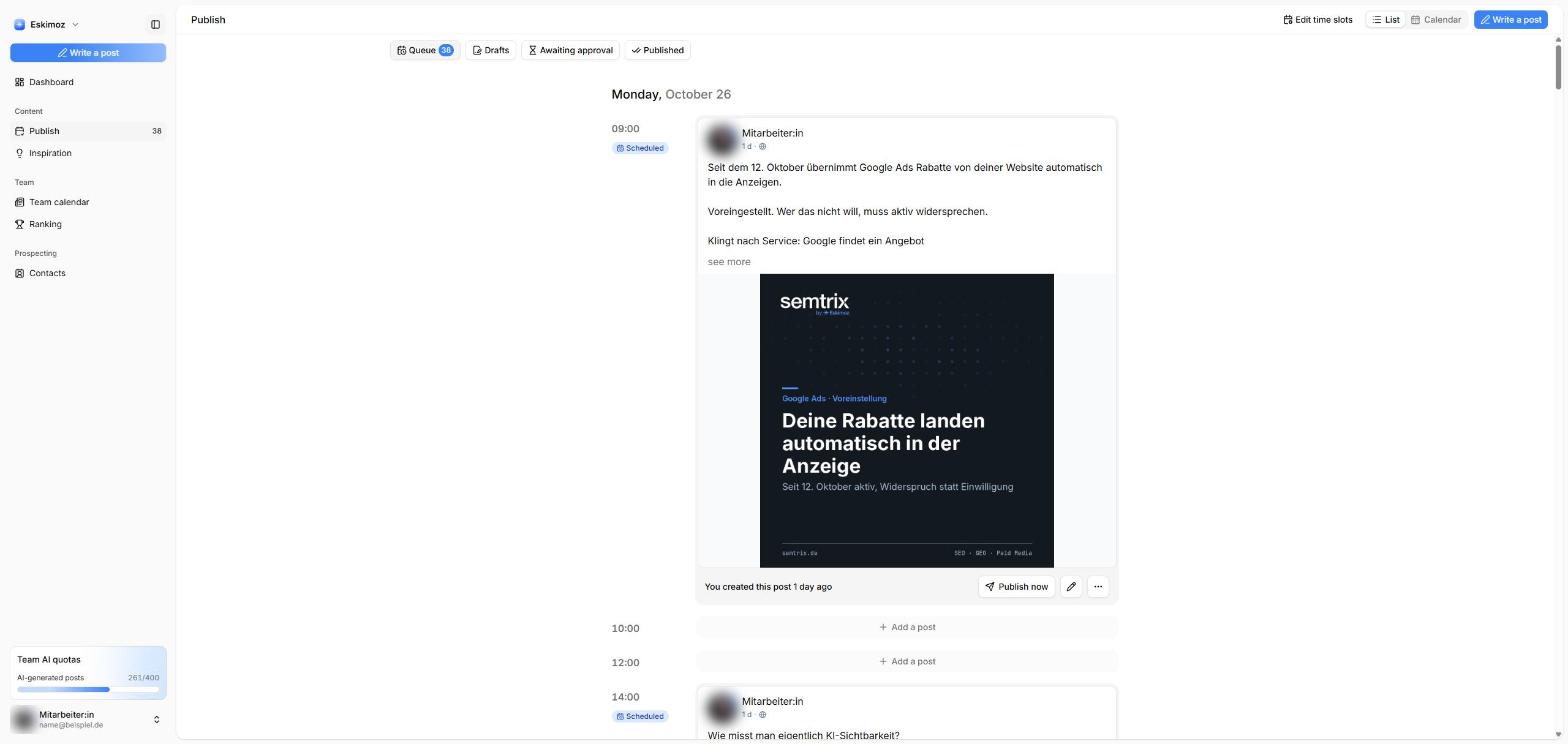Switch to Calendar view
This screenshot has width=1568, height=744.
point(1436,20)
